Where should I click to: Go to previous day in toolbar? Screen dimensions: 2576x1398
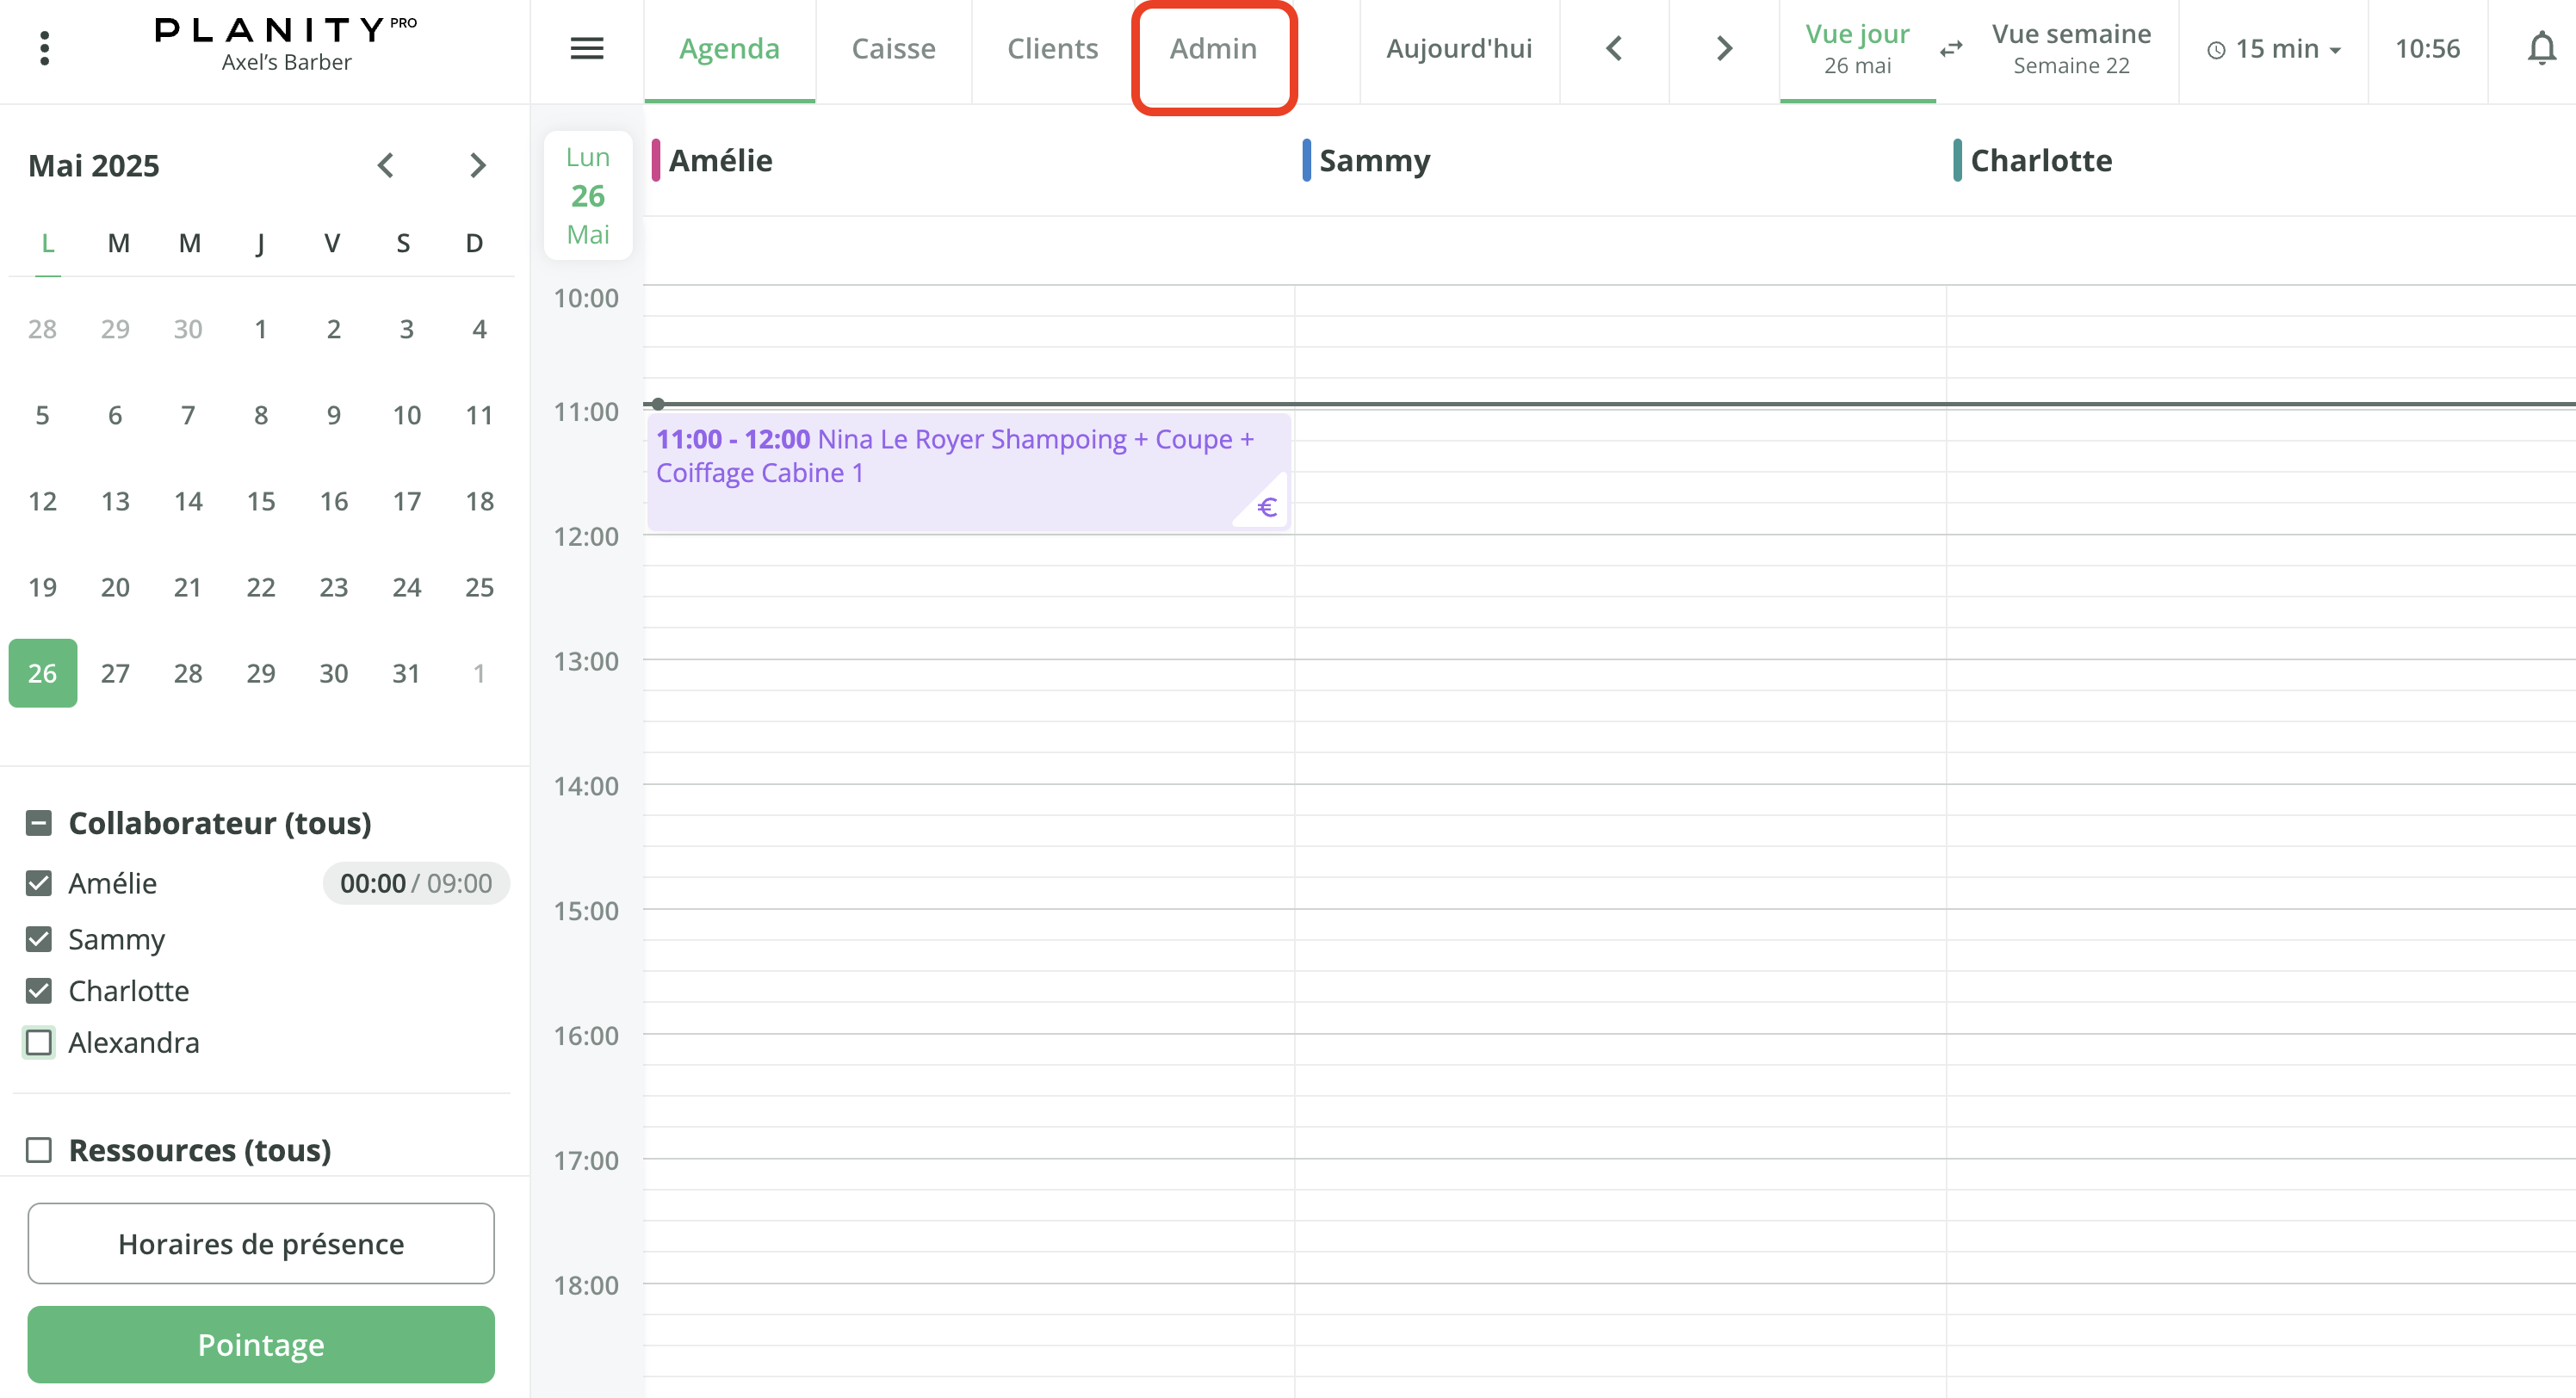1614,48
